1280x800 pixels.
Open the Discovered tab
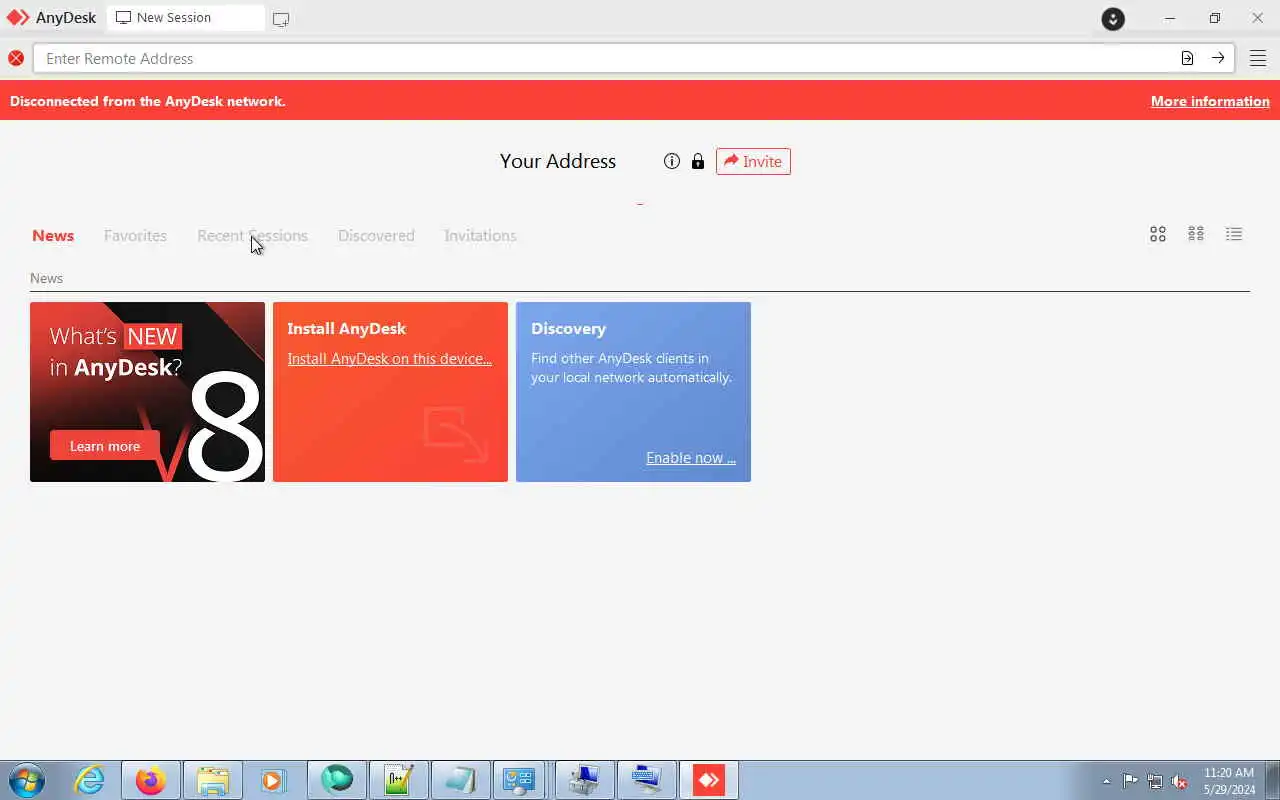pos(376,236)
